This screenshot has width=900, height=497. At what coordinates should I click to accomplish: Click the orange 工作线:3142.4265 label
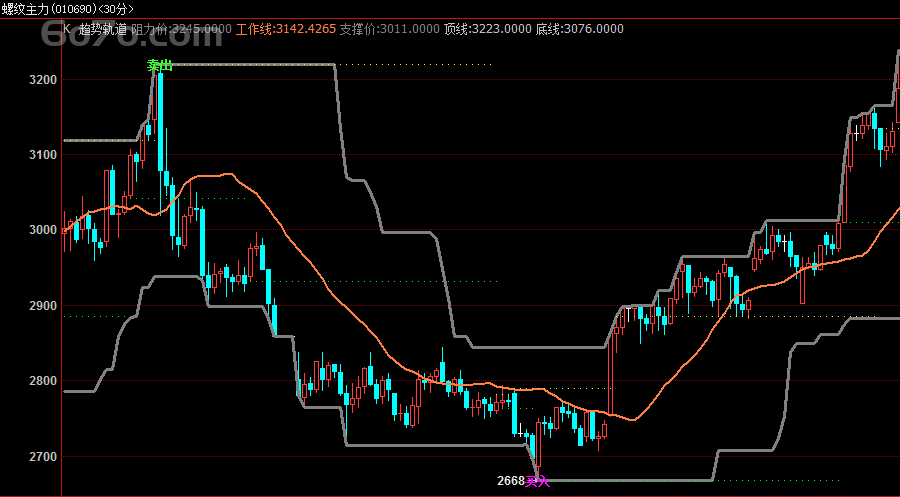(x=286, y=29)
